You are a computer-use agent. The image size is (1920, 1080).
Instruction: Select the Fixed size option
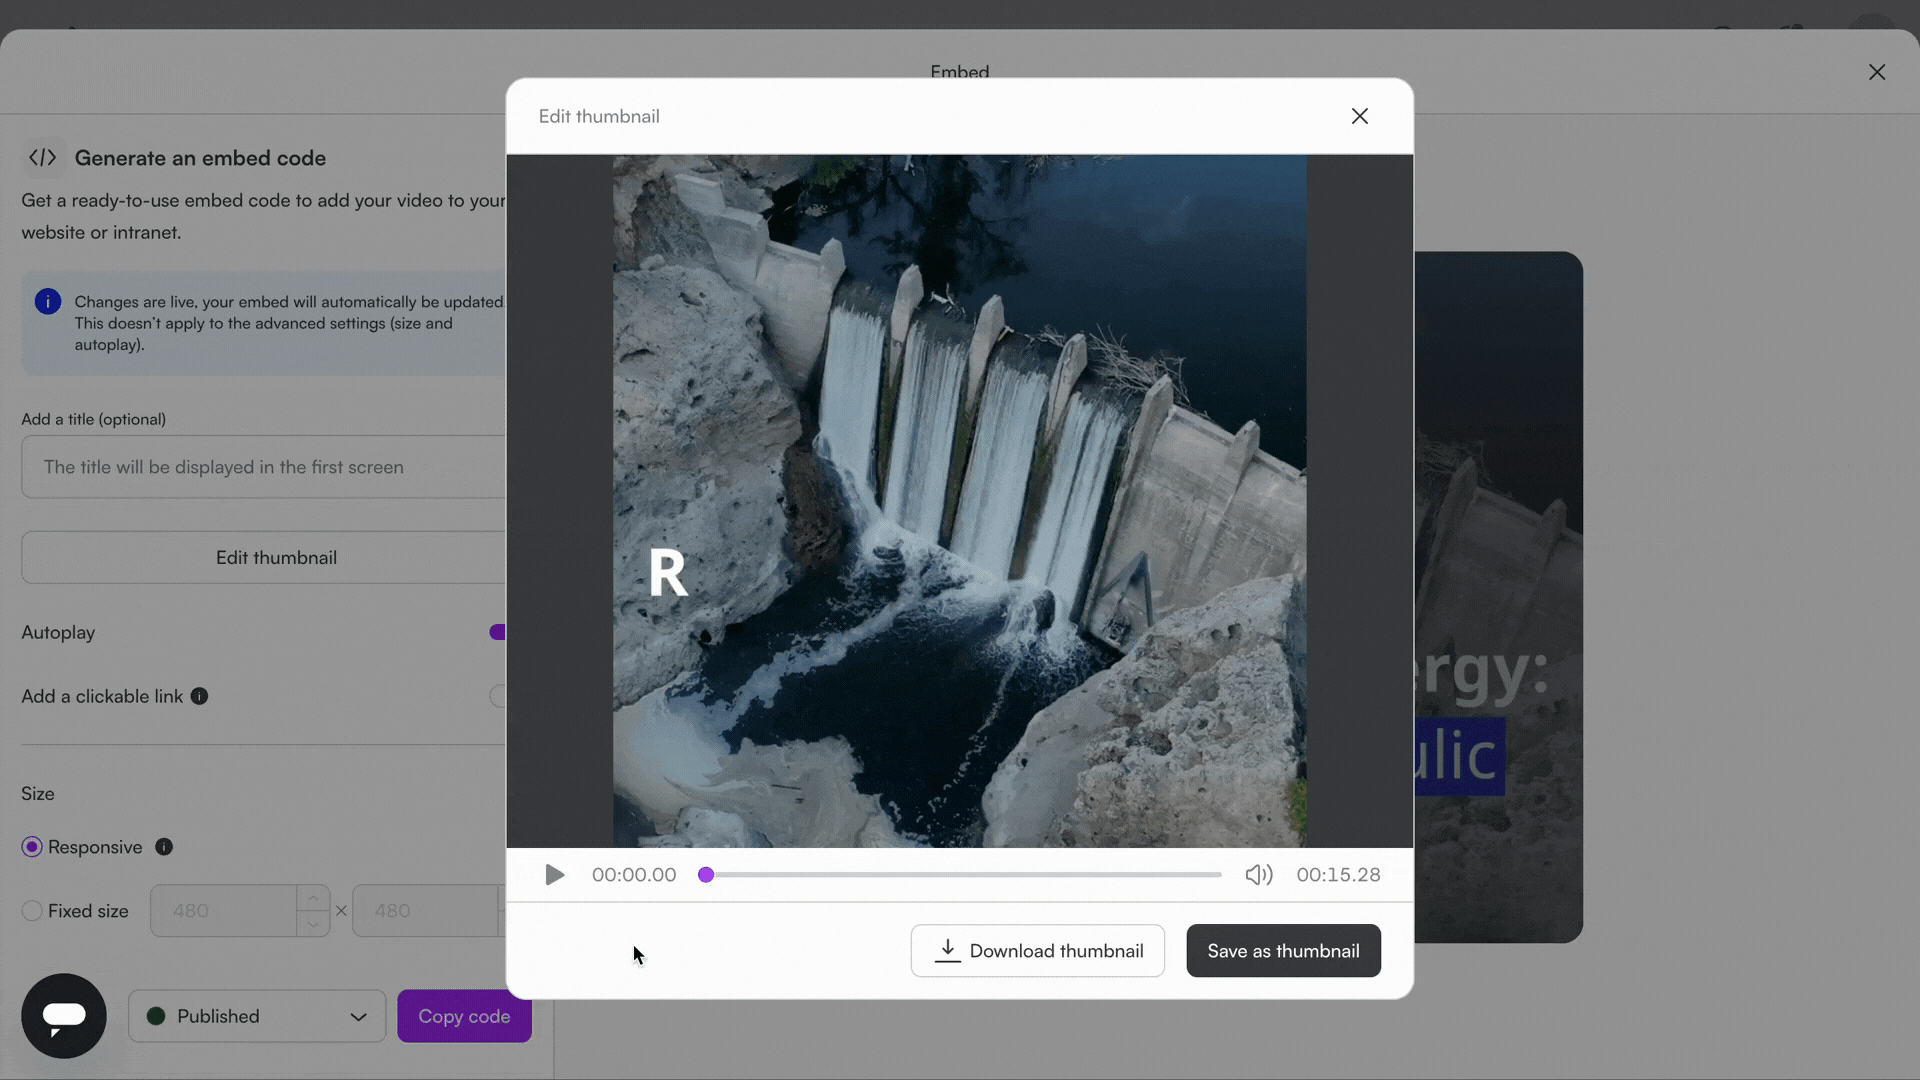[32, 911]
